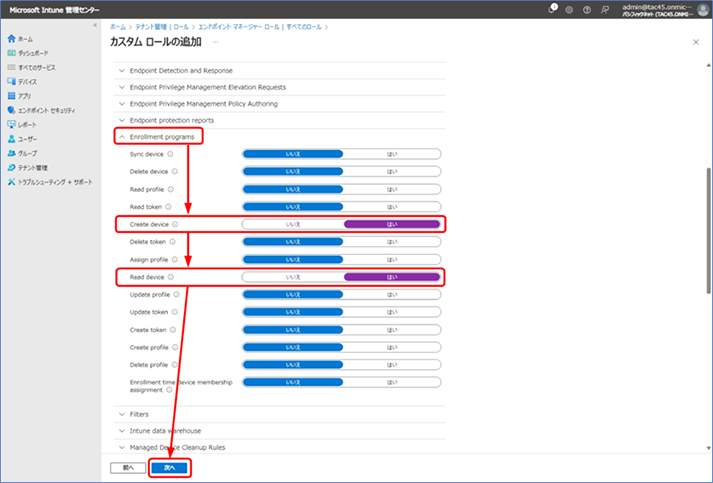
Task: Click the Dashboard icon in sidebar
Action: pos(11,53)
